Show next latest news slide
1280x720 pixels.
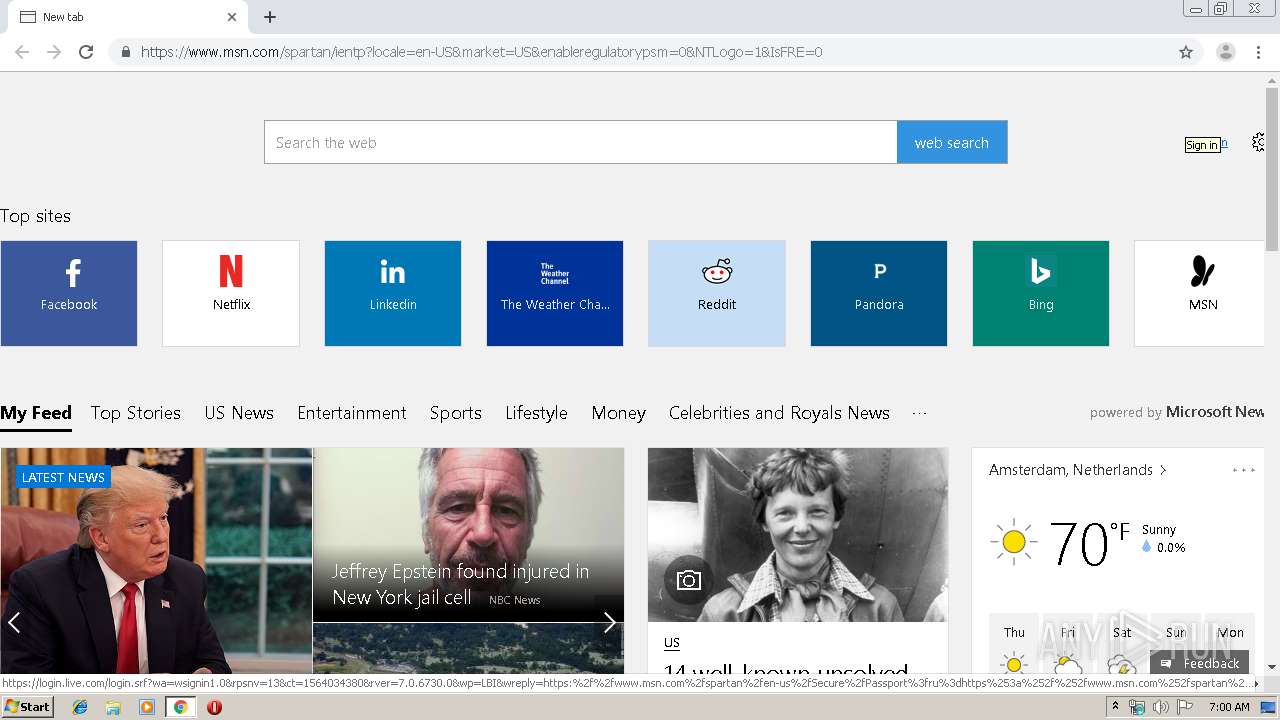[609, 623]
